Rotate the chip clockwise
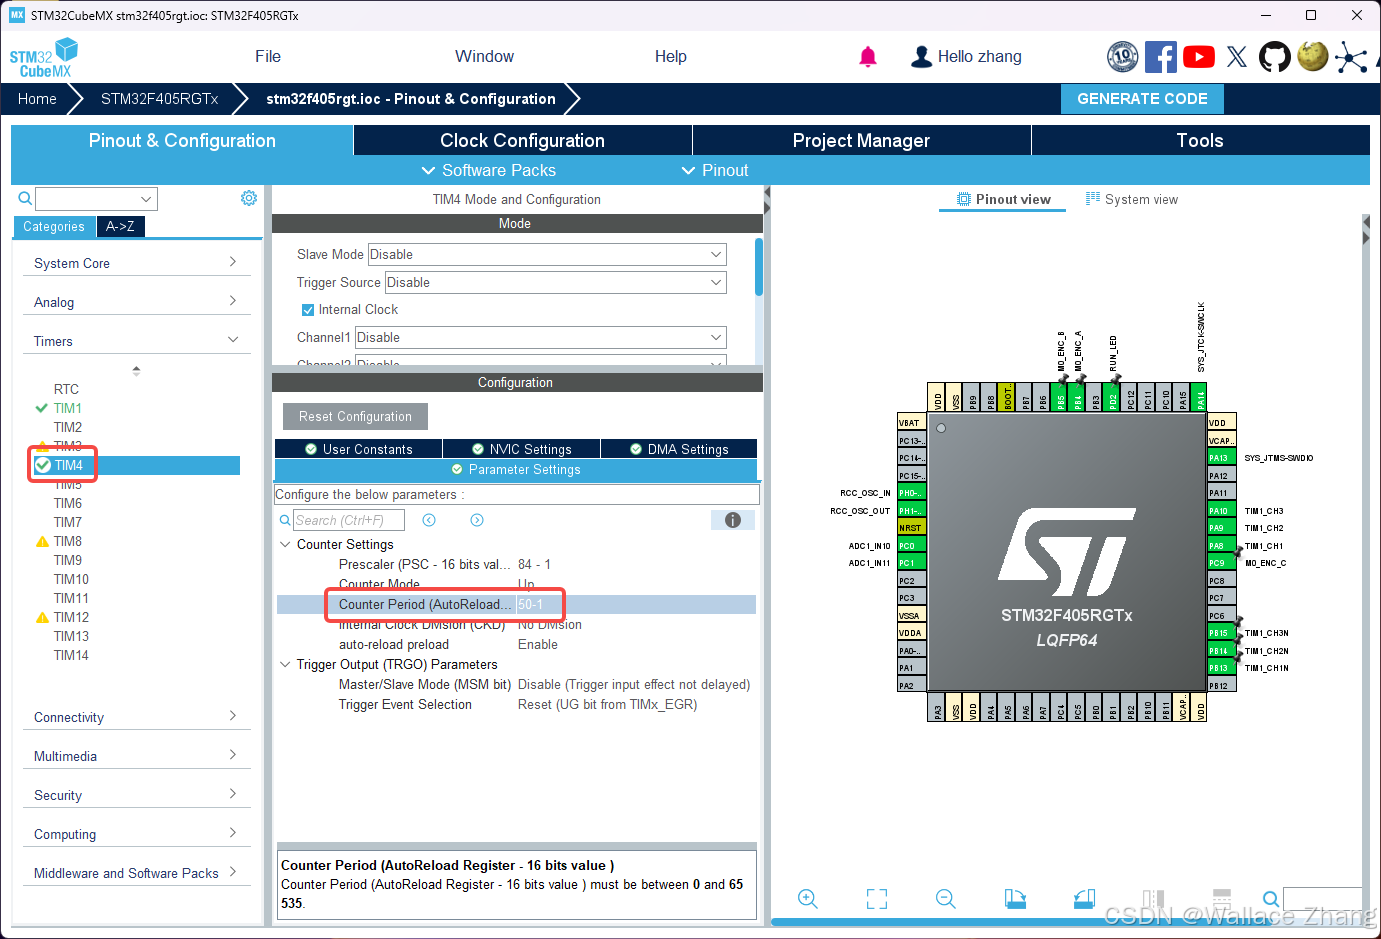The width and height of the screenshot is (1381, 939). pyautogui.click(x=1015, y=899)
